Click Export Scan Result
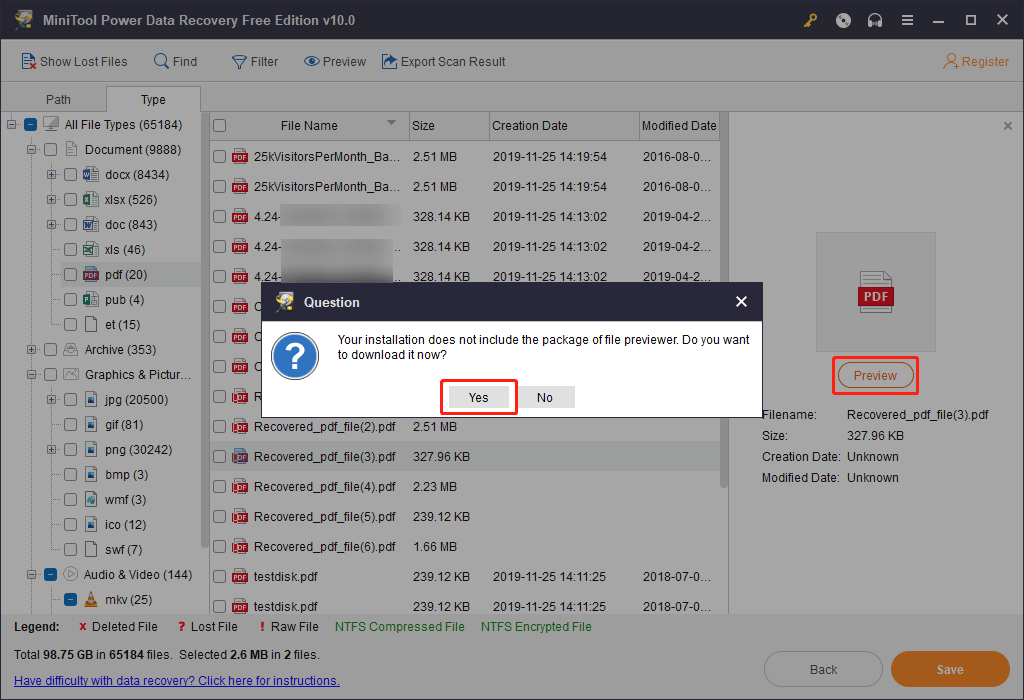1024x700 pixels. click(x=443, y=61)
